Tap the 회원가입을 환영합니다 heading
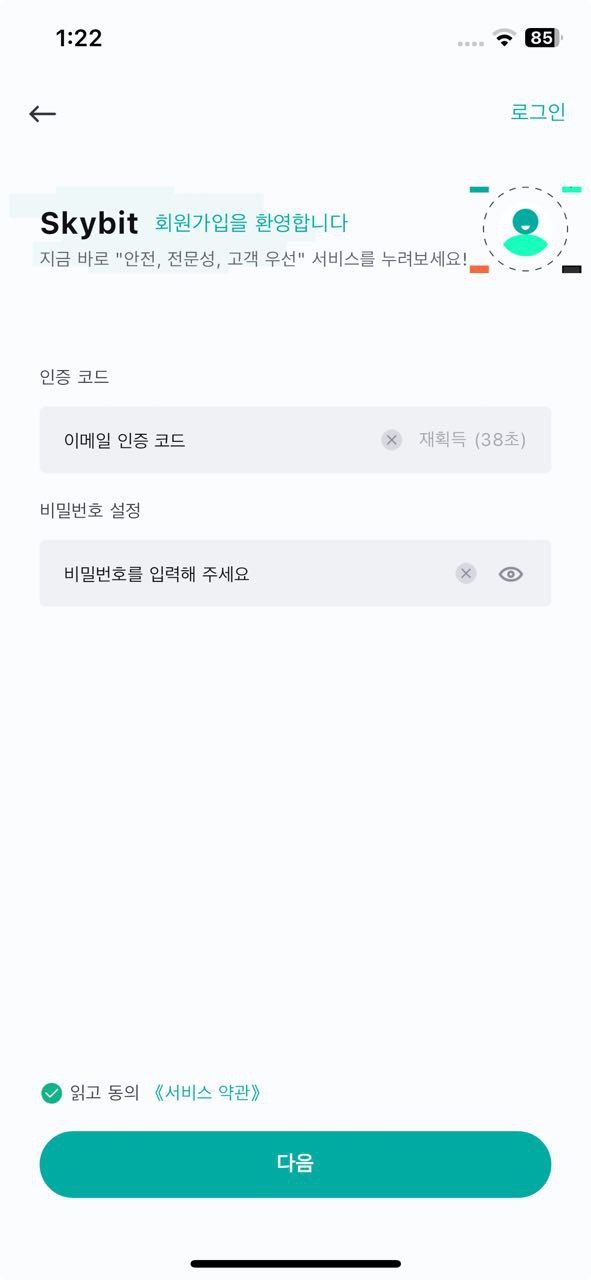Viewport: 591px width, 1280px height. coord(251,223)
